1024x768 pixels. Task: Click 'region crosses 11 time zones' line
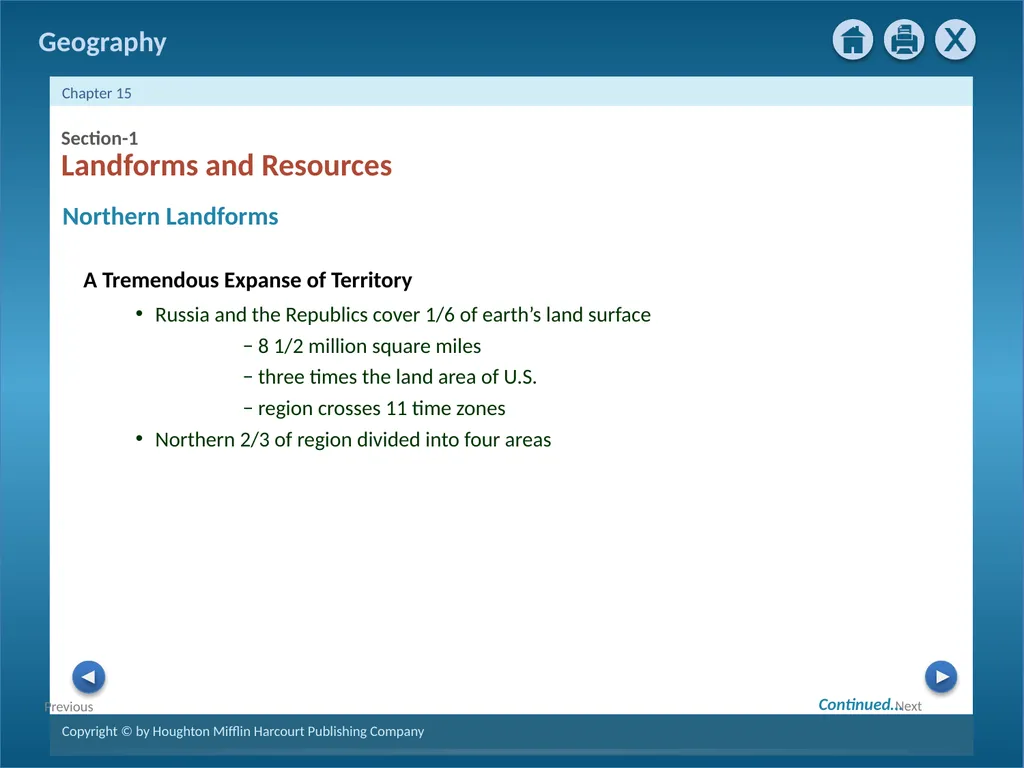click(x=381, y=409)
